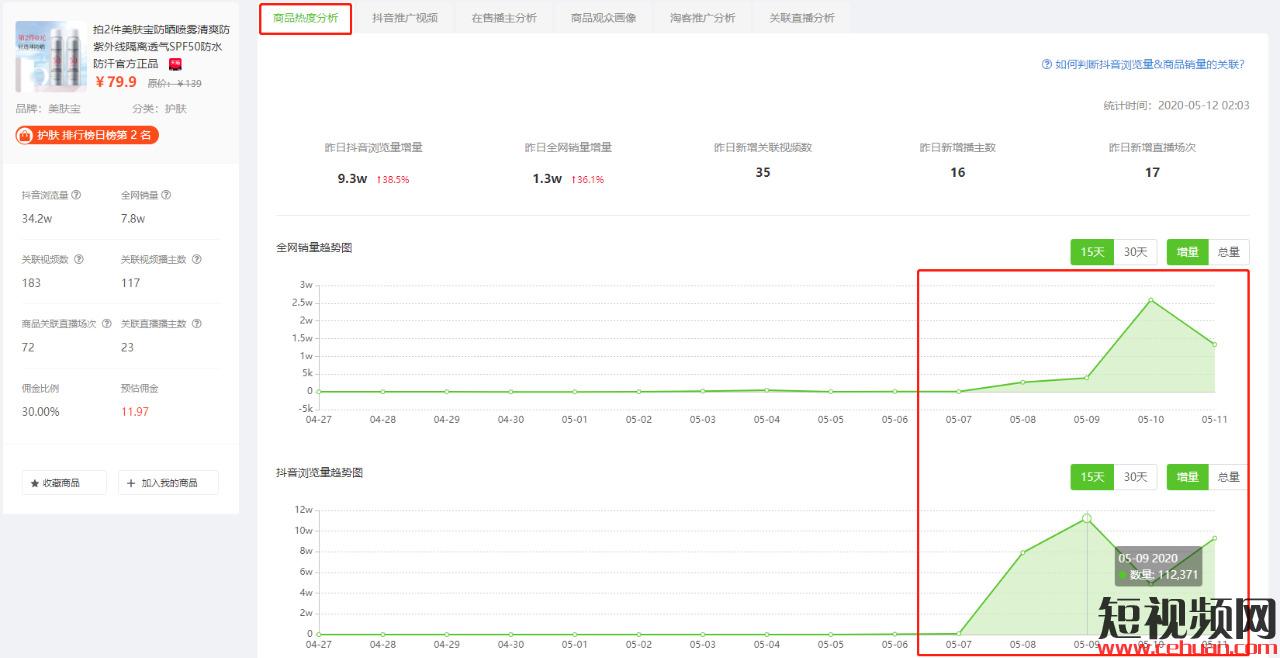Screen dimensions: 1280x658
Task: Select 30天 in the 全网销量趋势图 chart
Action: [x=1135, y=252]
